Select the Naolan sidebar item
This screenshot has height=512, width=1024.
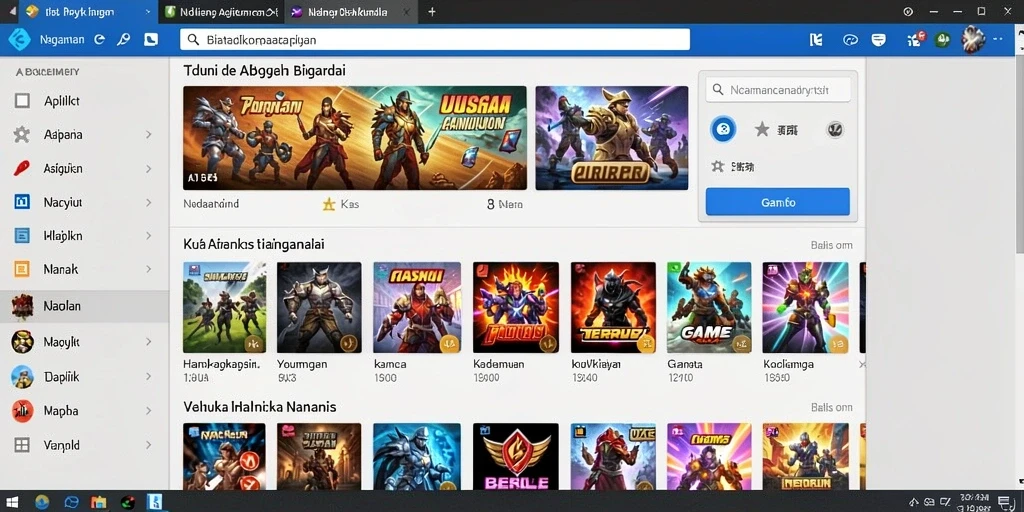click(84, 306)
